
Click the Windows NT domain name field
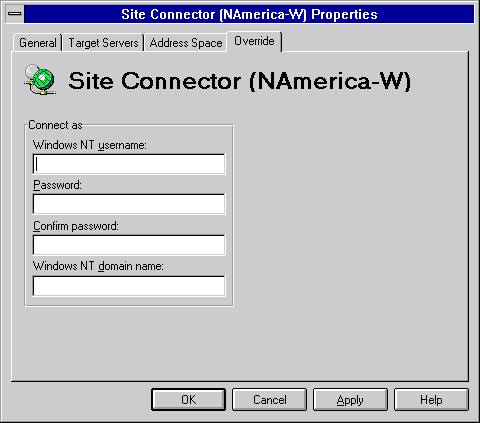(x=129, y=286)
